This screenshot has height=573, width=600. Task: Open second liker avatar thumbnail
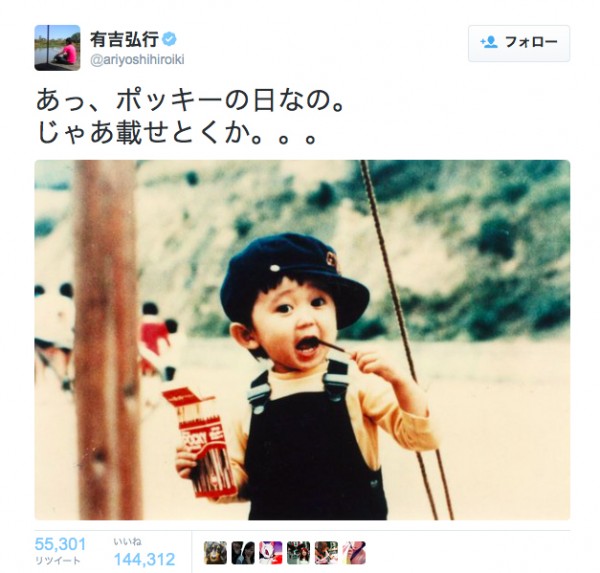243,553
